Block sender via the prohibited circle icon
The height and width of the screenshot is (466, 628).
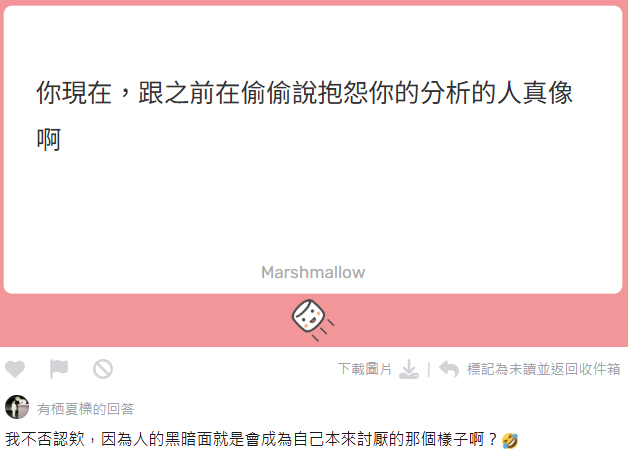pos(103,369)
